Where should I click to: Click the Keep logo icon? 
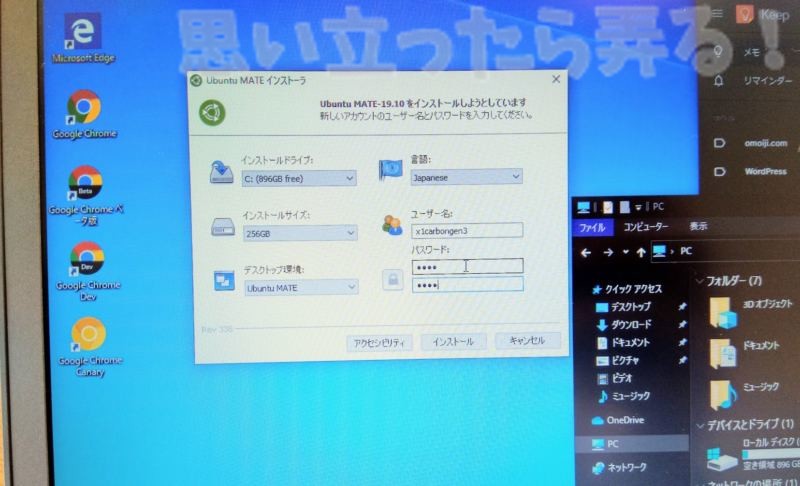click(744, 14)
